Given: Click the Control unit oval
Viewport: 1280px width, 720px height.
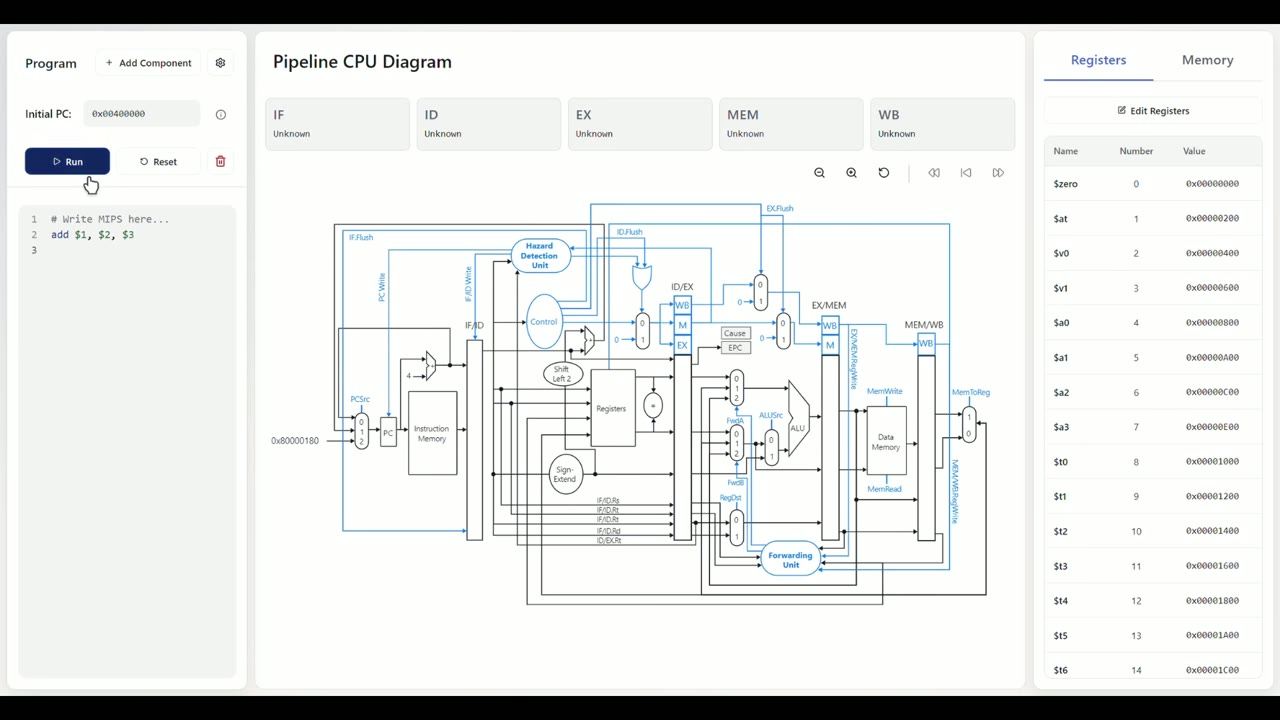Looking at the screenshot, I should pos(544,322).
